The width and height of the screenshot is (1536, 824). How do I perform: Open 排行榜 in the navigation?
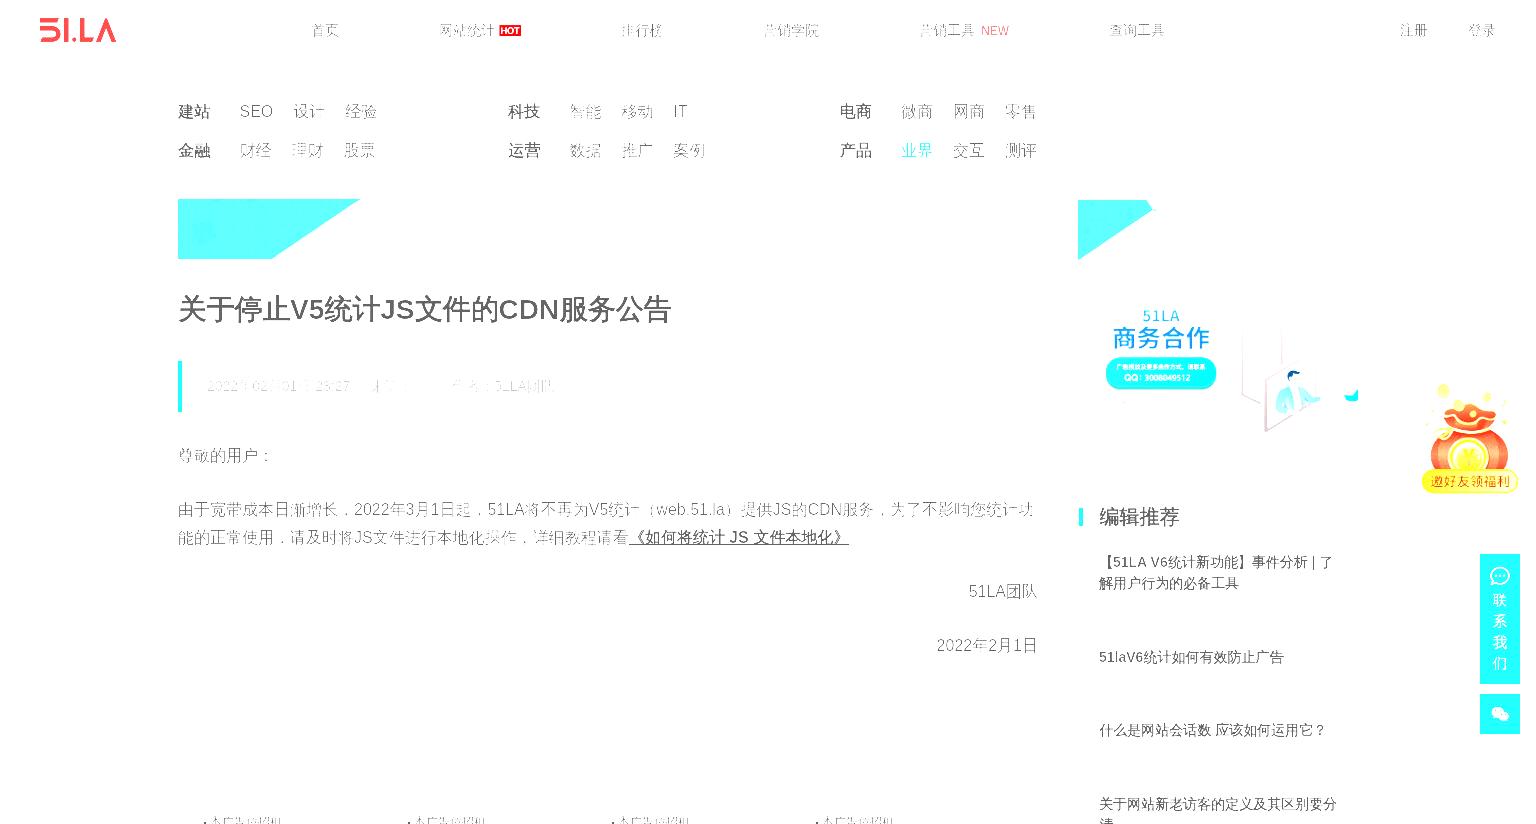pos(641,30)
